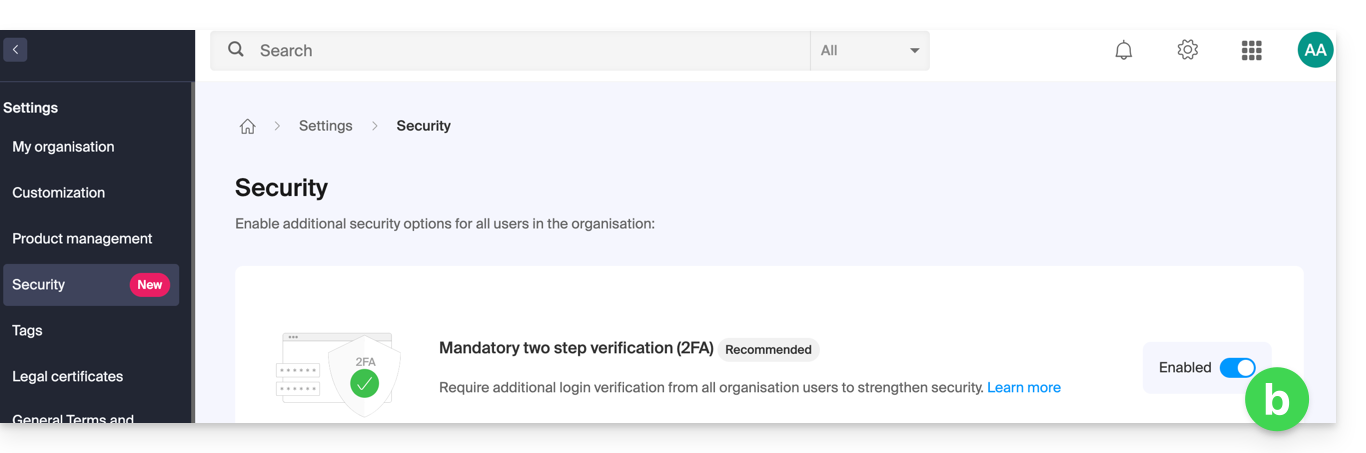This screenshot has width=1366, height=453.
Task: Click the search magnifier icon
Action: coord(236,50)
